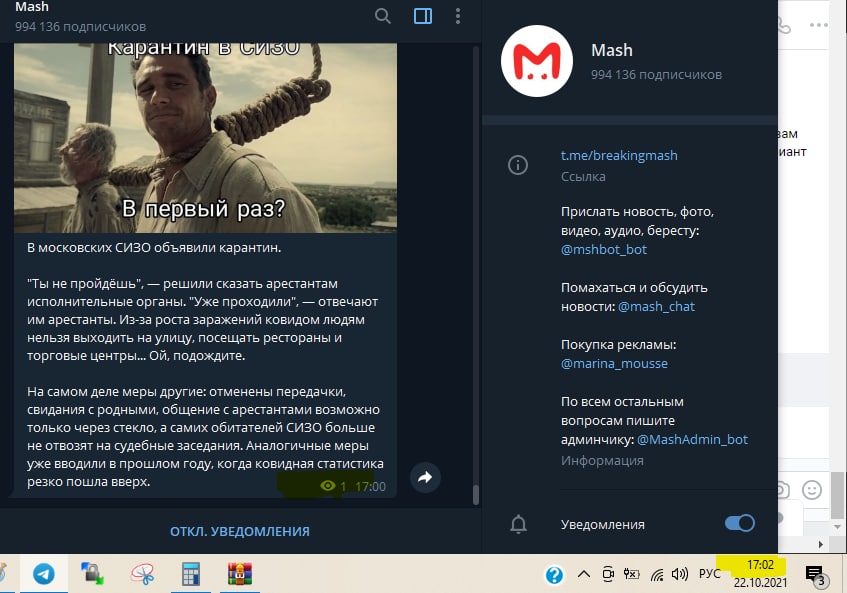Screen dimensions: 847x593
Task: Turn off the Уведомления switch
Action: (x=740, y=523)
